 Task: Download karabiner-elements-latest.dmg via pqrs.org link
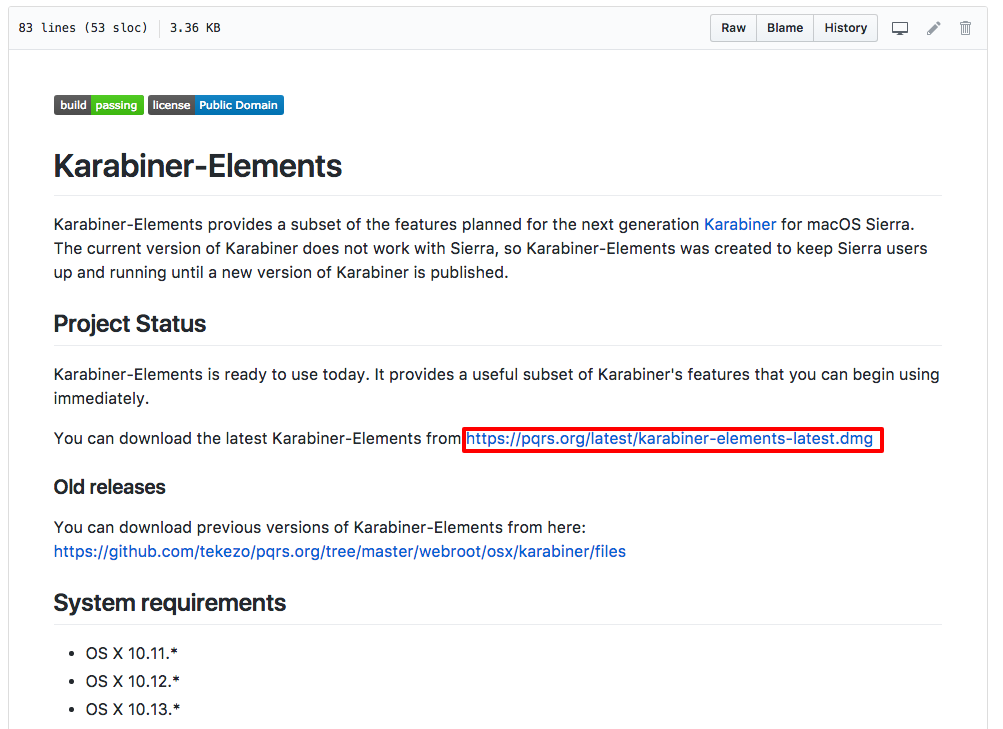pos(669,439)
